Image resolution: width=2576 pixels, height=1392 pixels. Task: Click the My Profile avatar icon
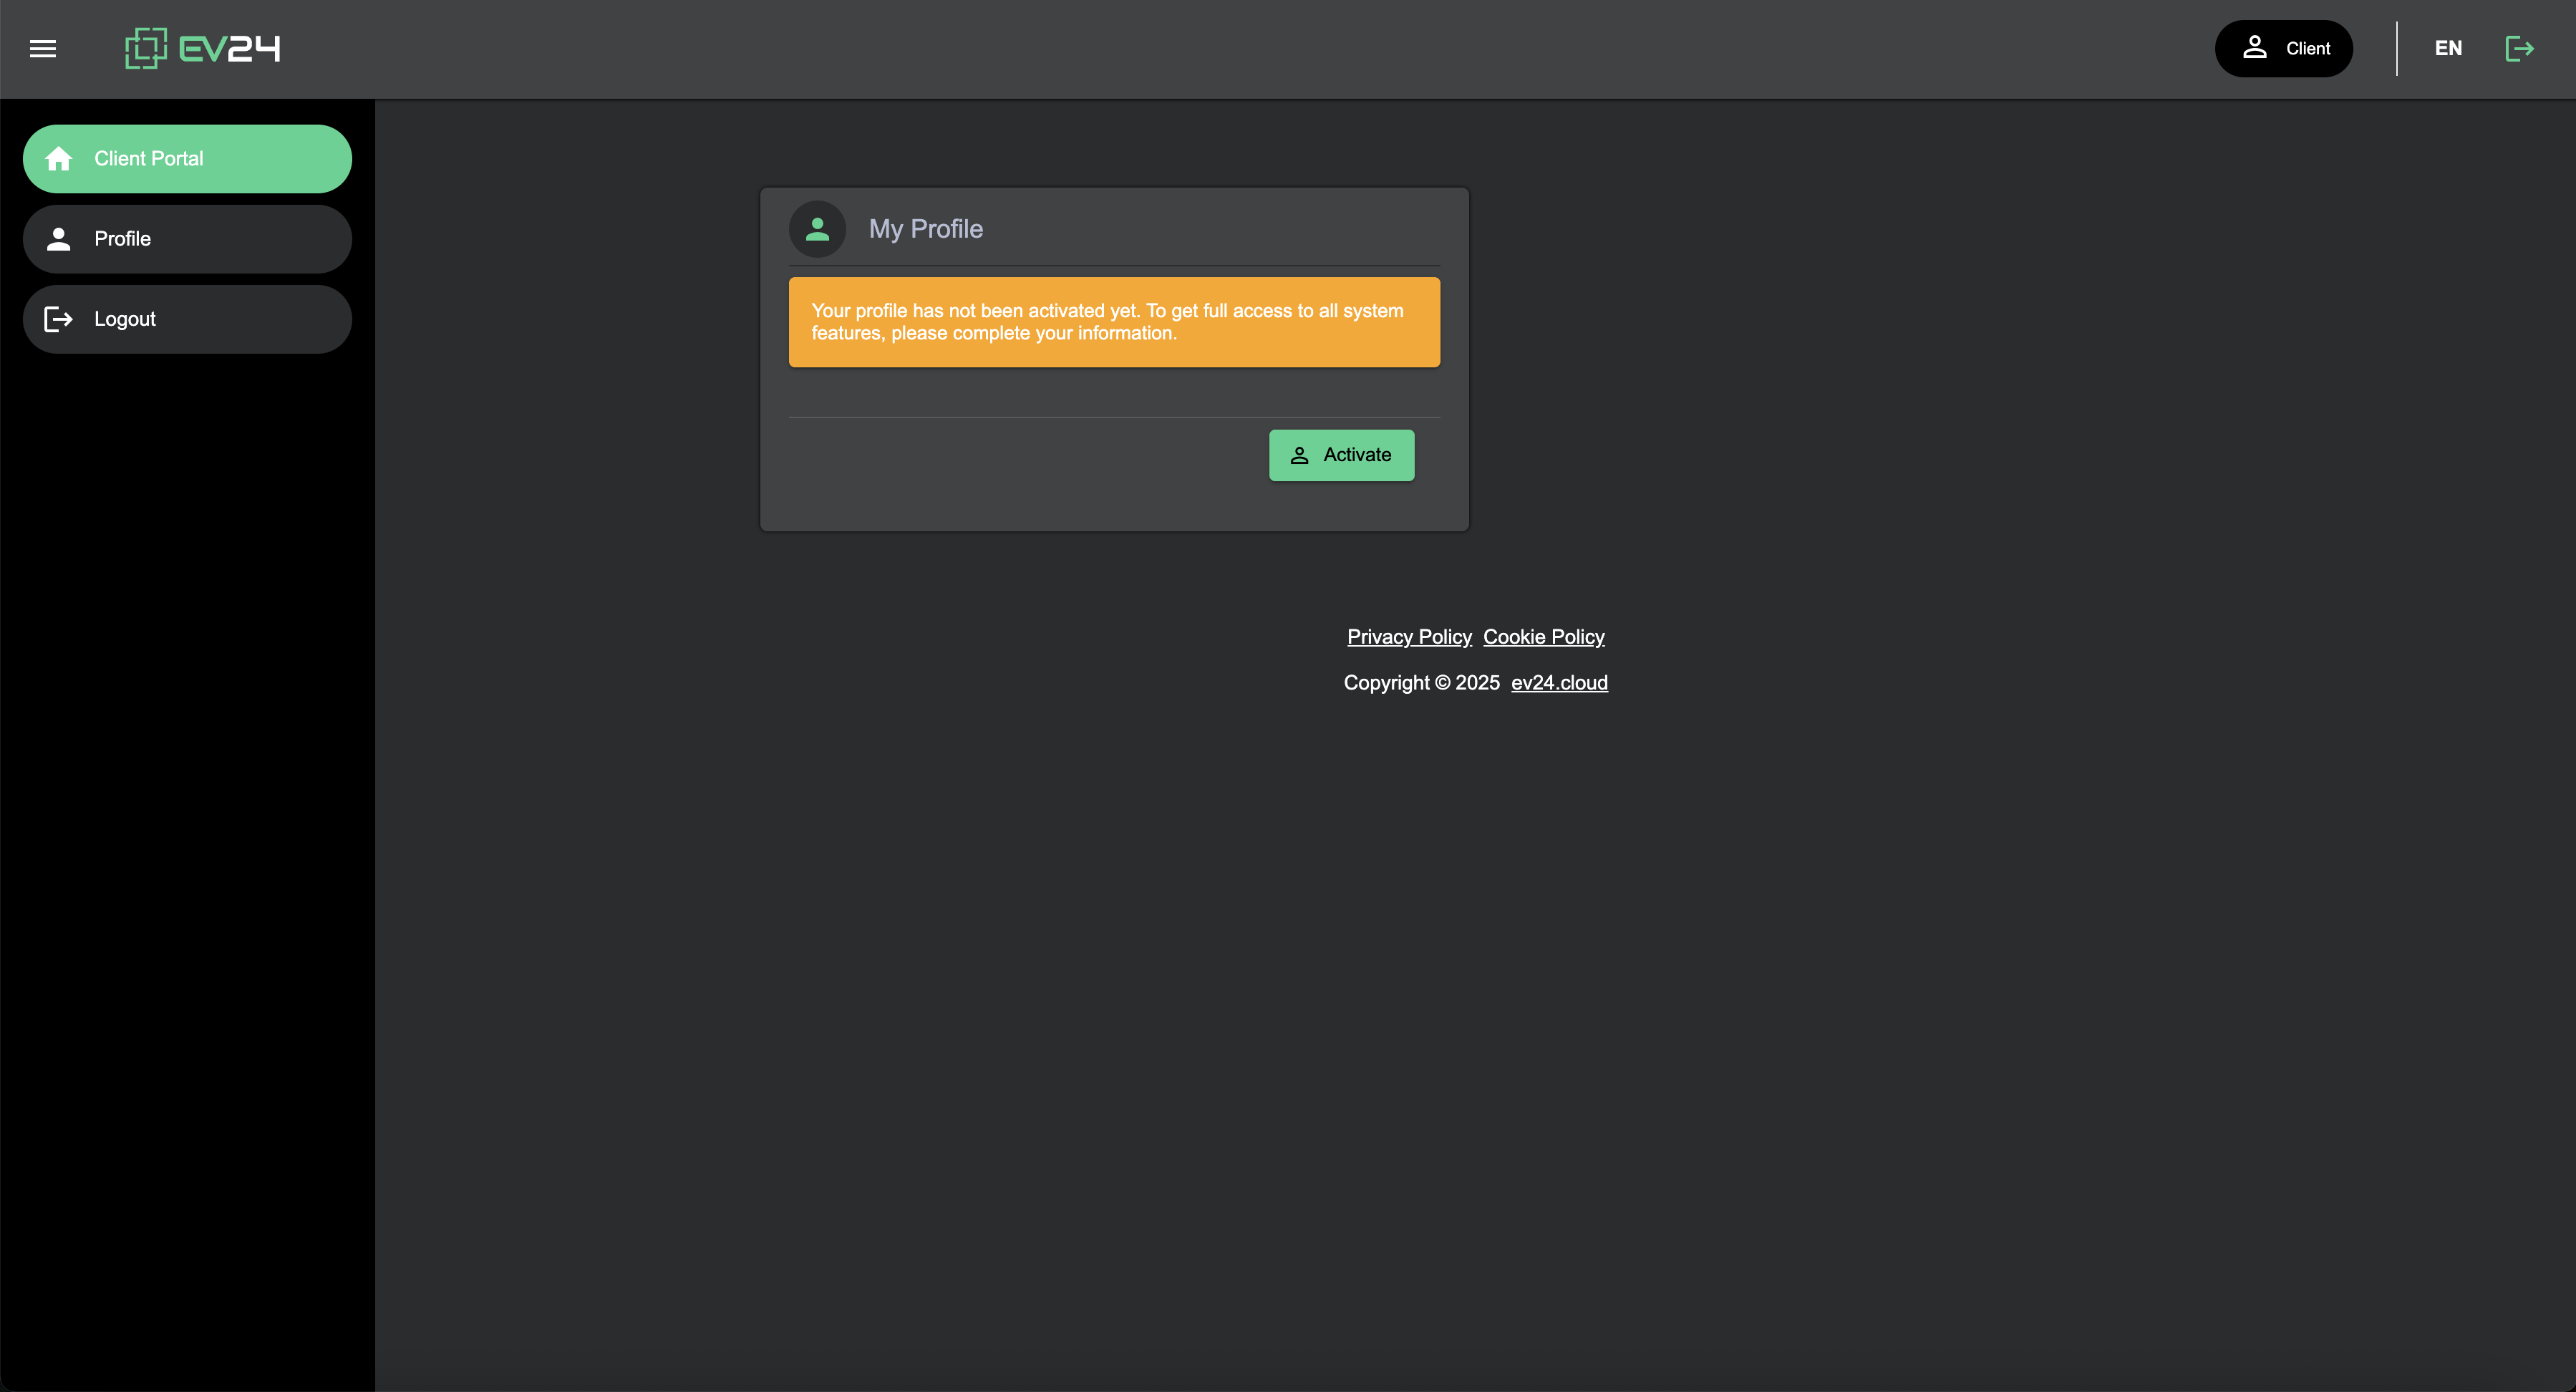817,229
